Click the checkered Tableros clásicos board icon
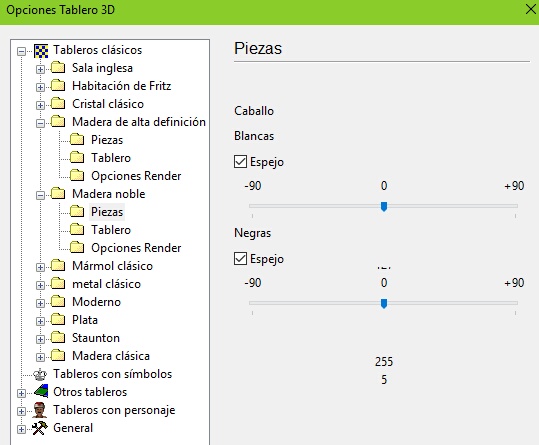Screen dimensions: 539x445 click(x=41, y=51)
